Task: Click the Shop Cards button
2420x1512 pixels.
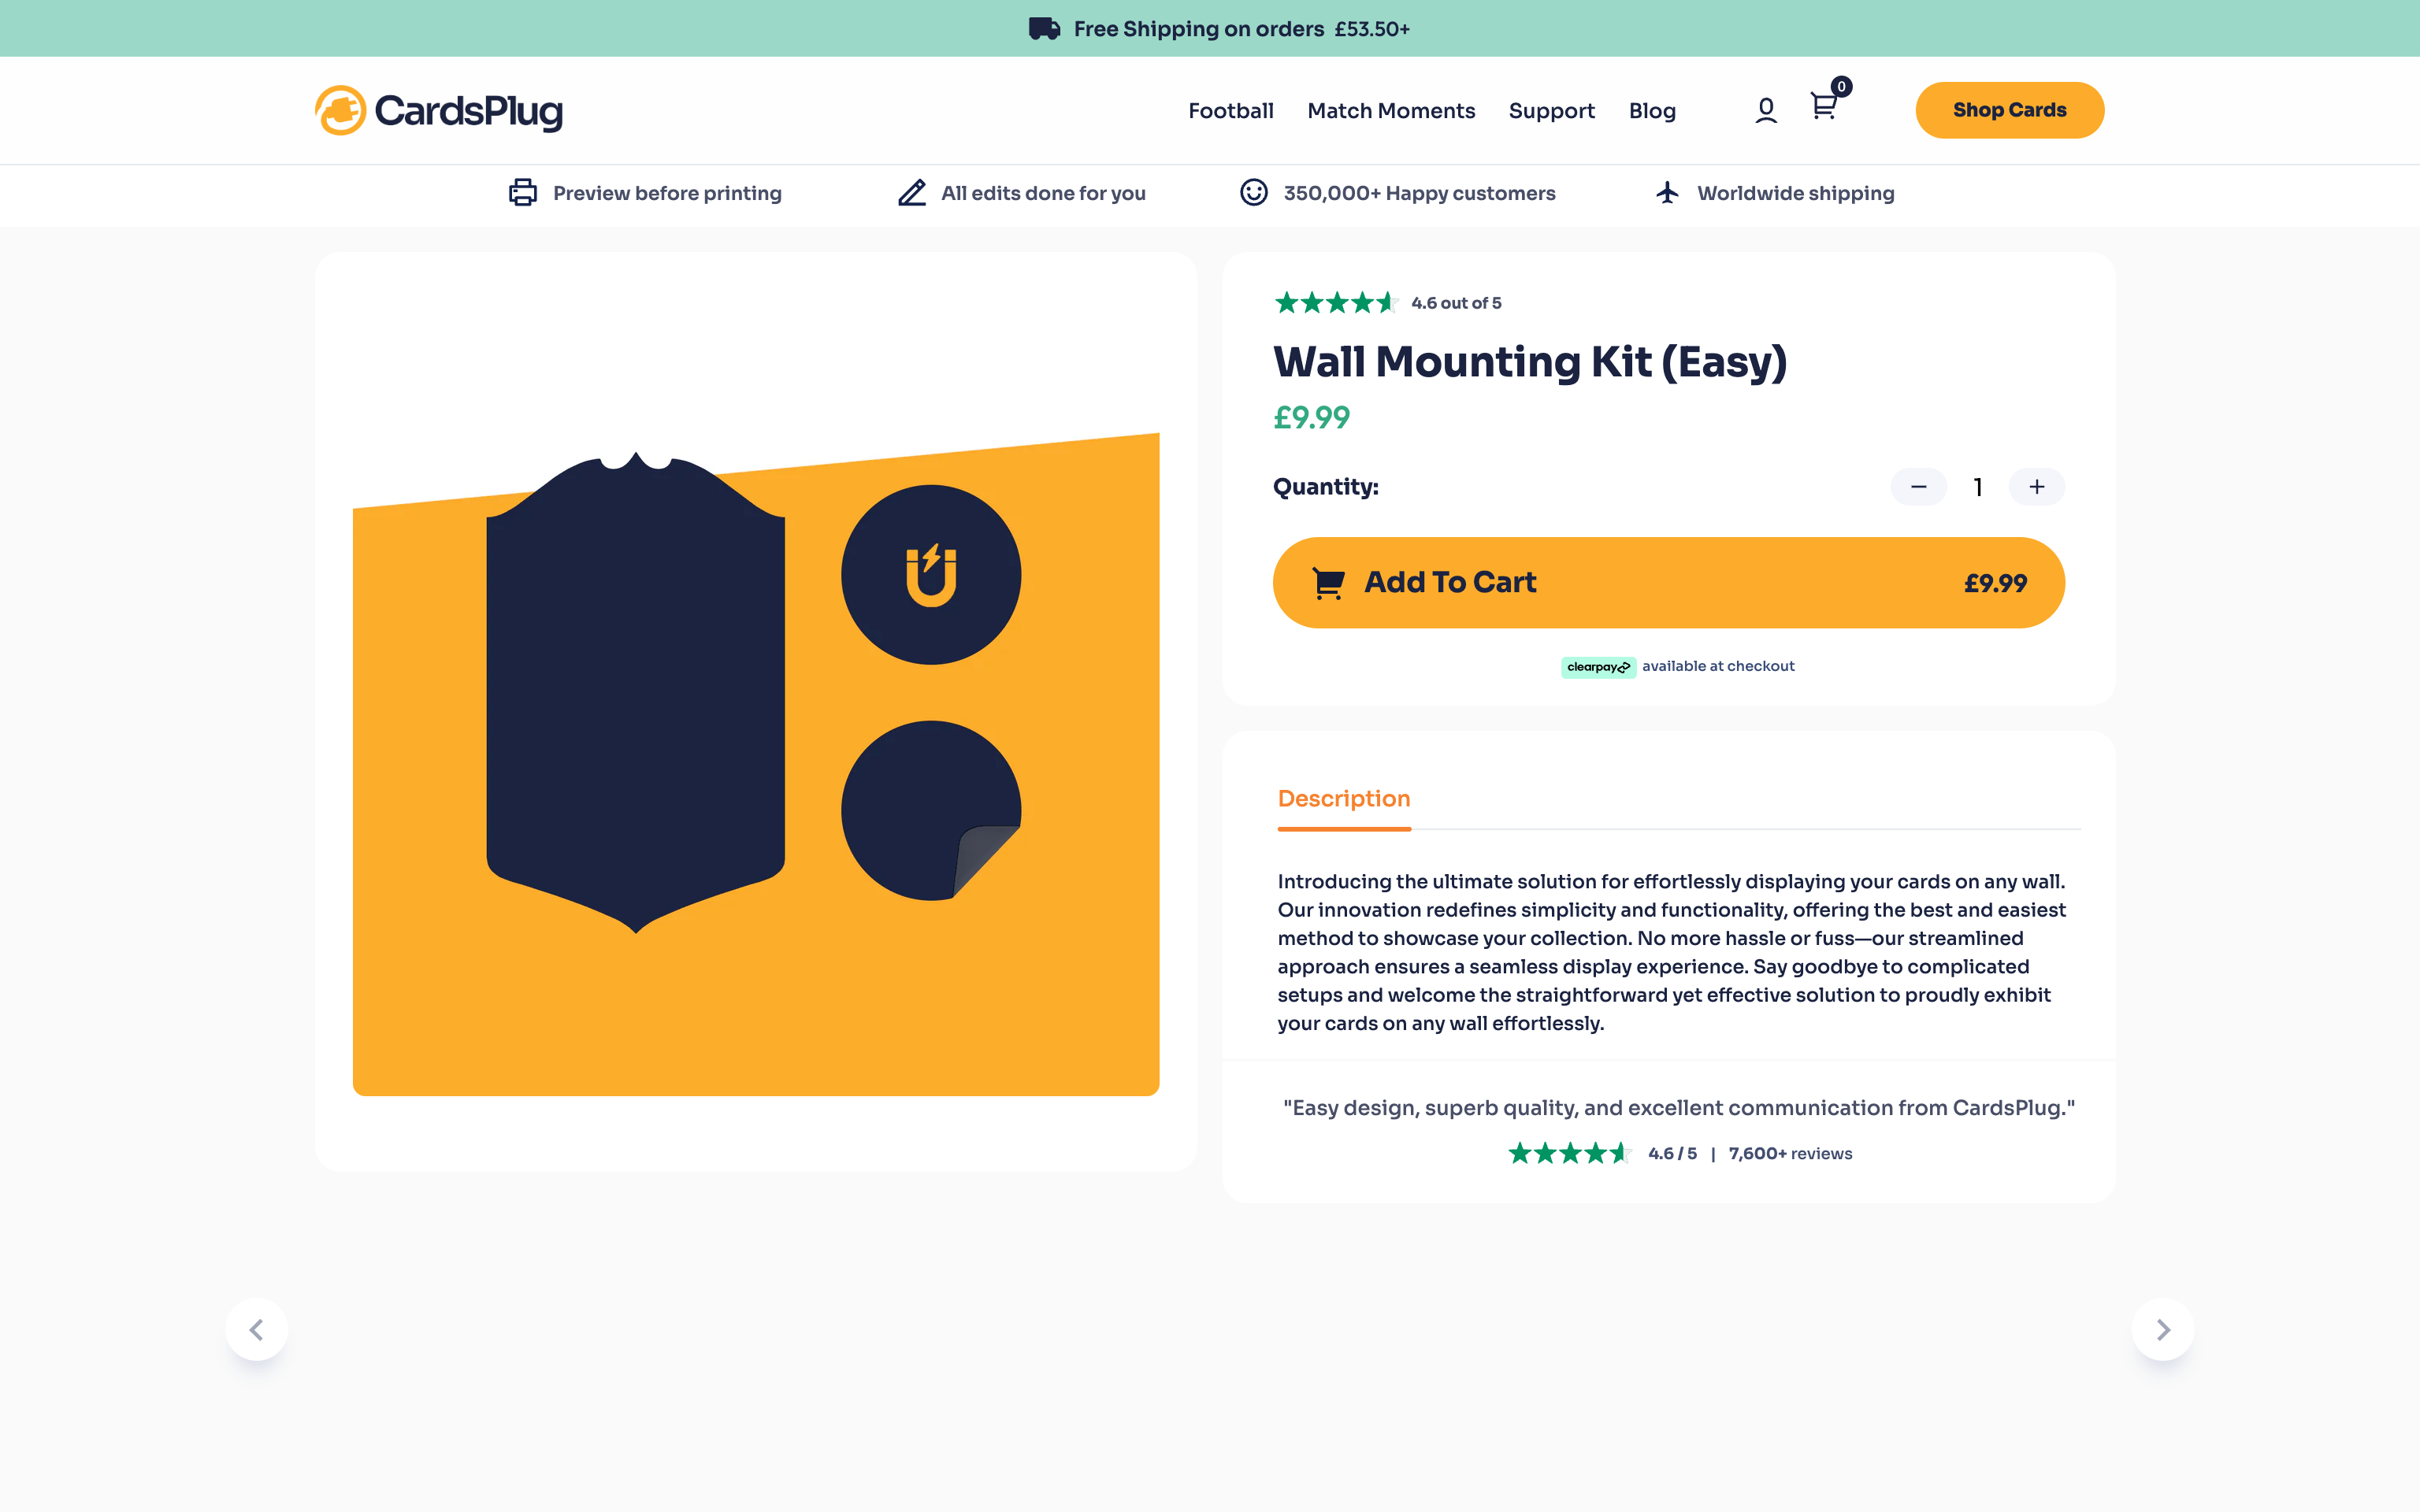Action: coord(2009,110)
